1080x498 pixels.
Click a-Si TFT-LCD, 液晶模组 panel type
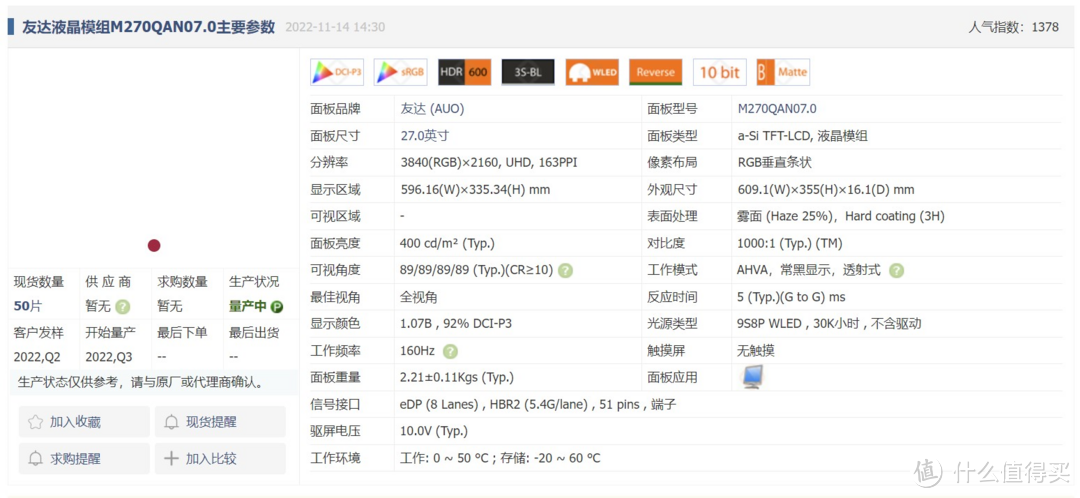tap(802, 136)
